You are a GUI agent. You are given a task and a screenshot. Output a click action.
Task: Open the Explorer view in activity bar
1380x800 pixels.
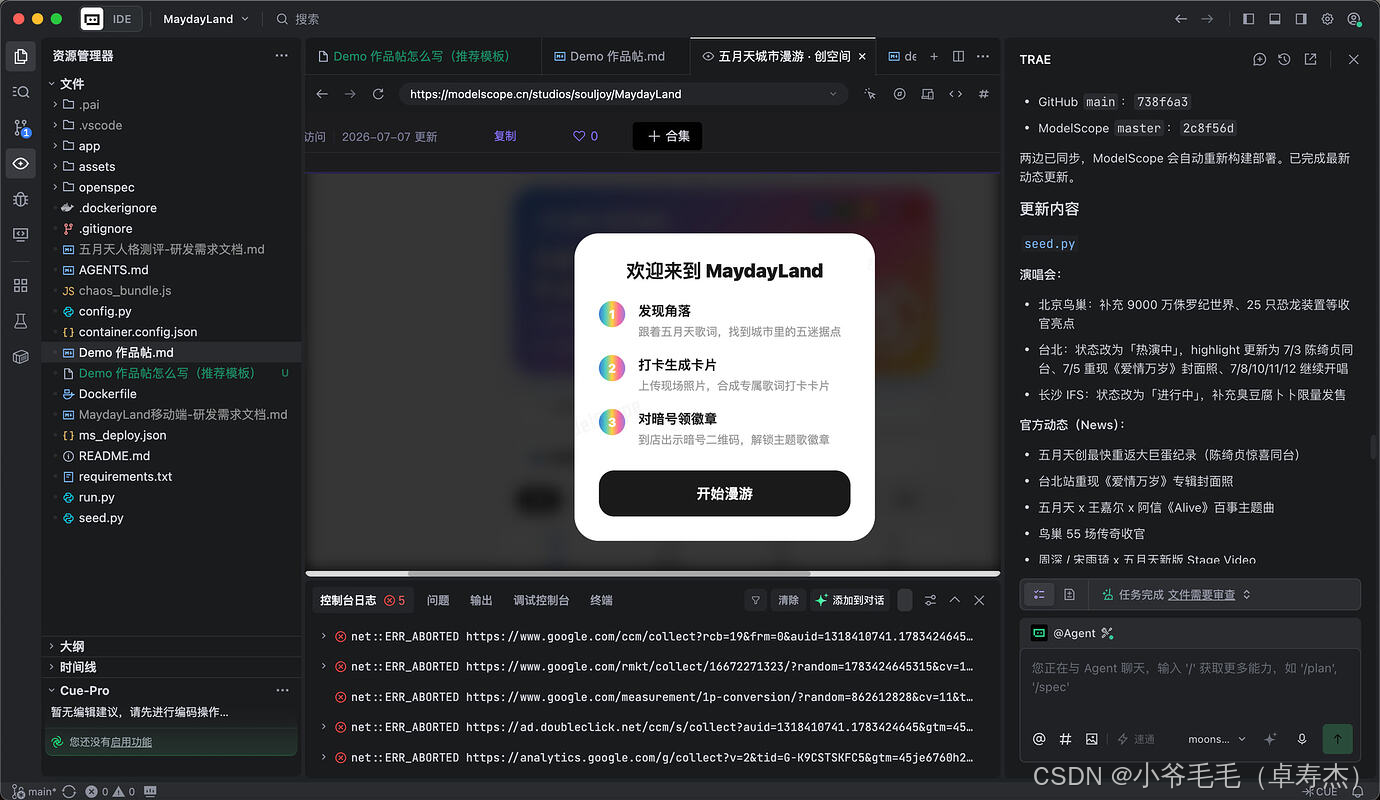21,57
